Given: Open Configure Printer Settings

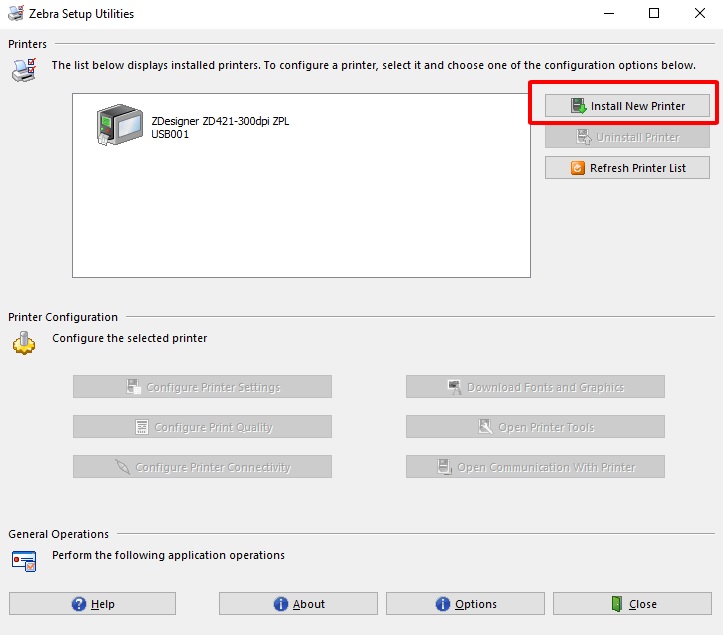Looking at the screenshot, I should [202, 387].
